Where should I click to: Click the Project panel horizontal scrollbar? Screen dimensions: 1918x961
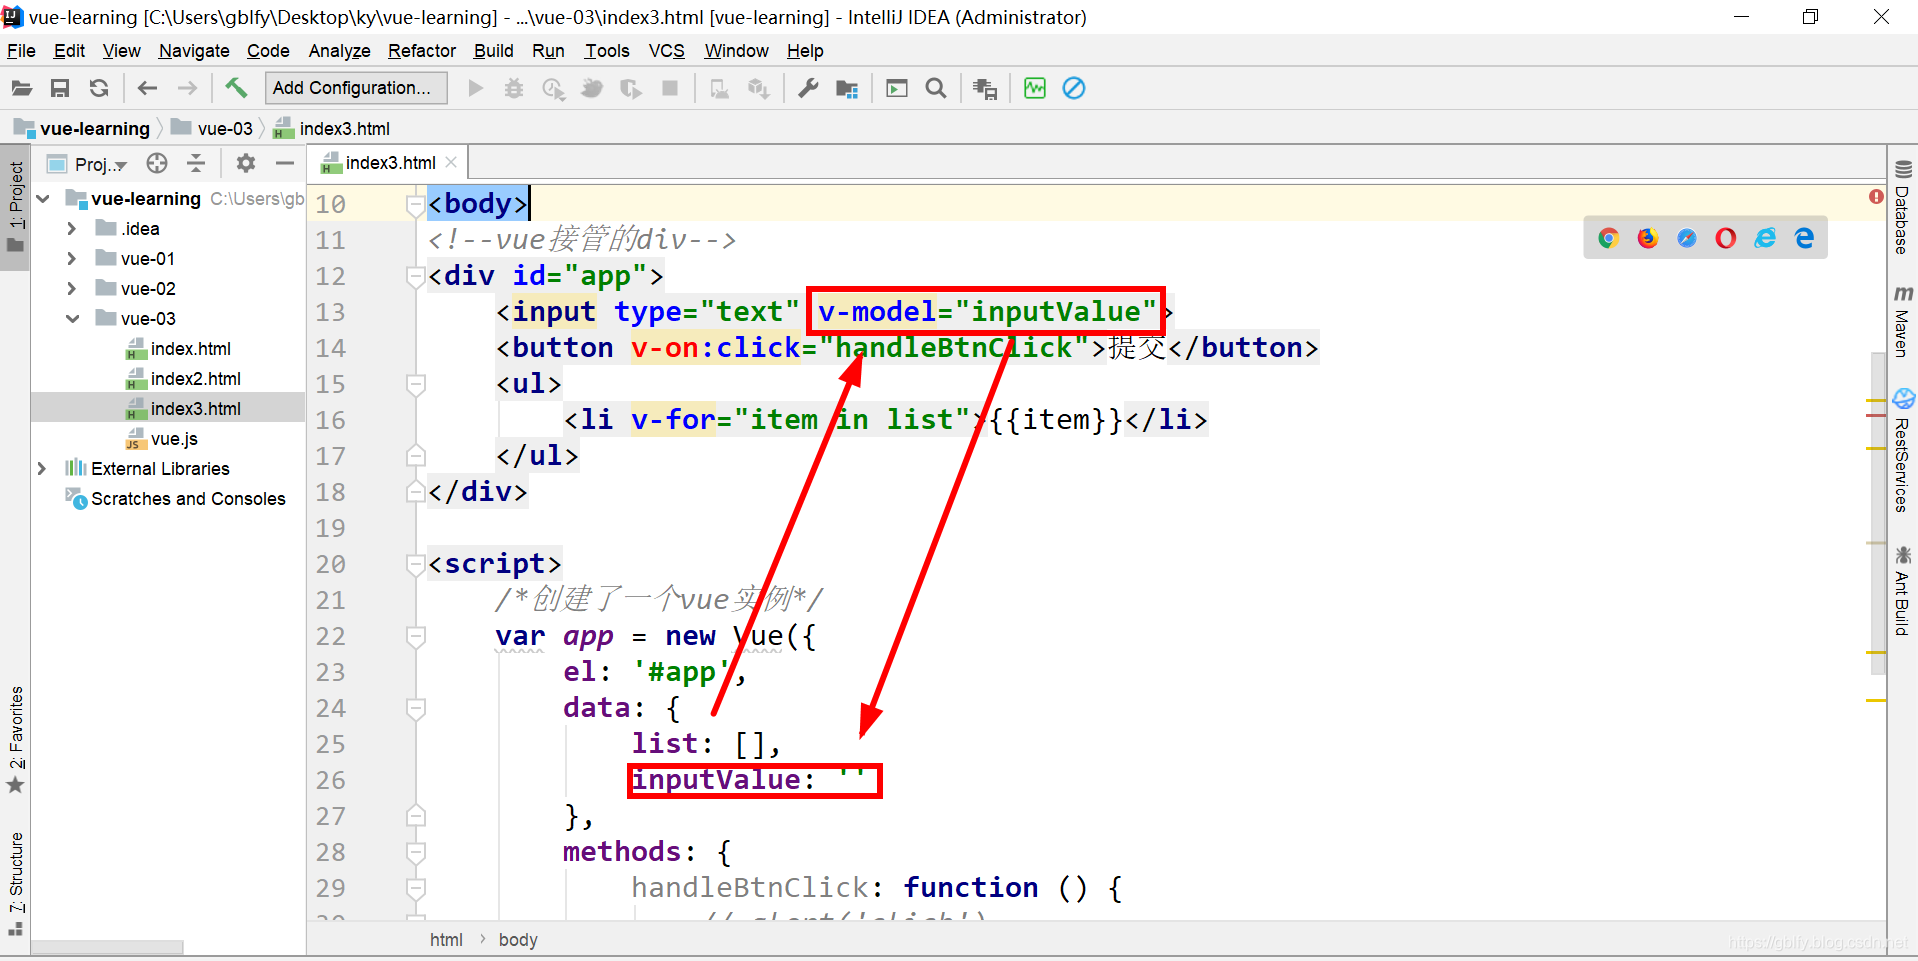pos(107,947)
